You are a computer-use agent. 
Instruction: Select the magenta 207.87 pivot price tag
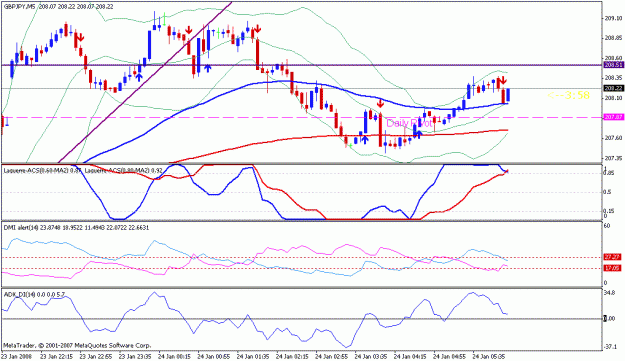(x=613, y=118)
